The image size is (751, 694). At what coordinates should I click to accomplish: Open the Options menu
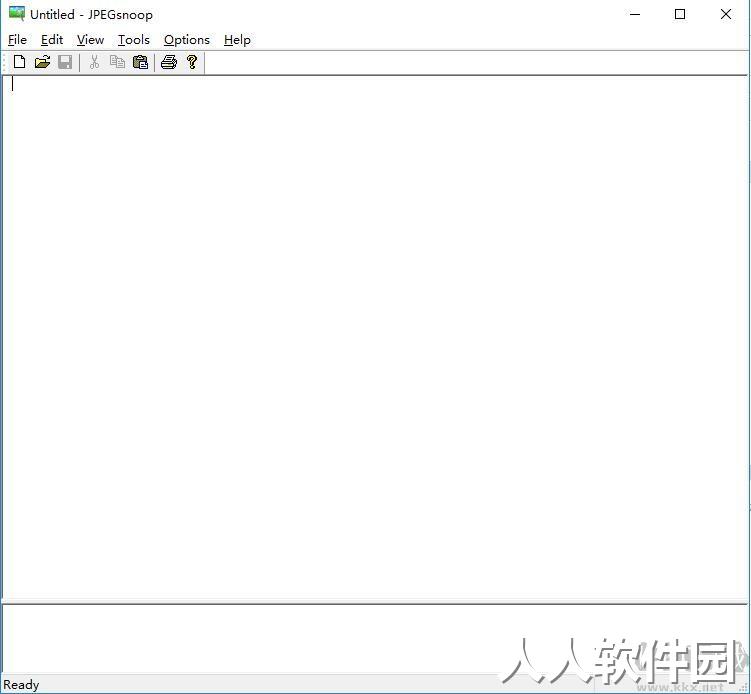pos(187,40)
